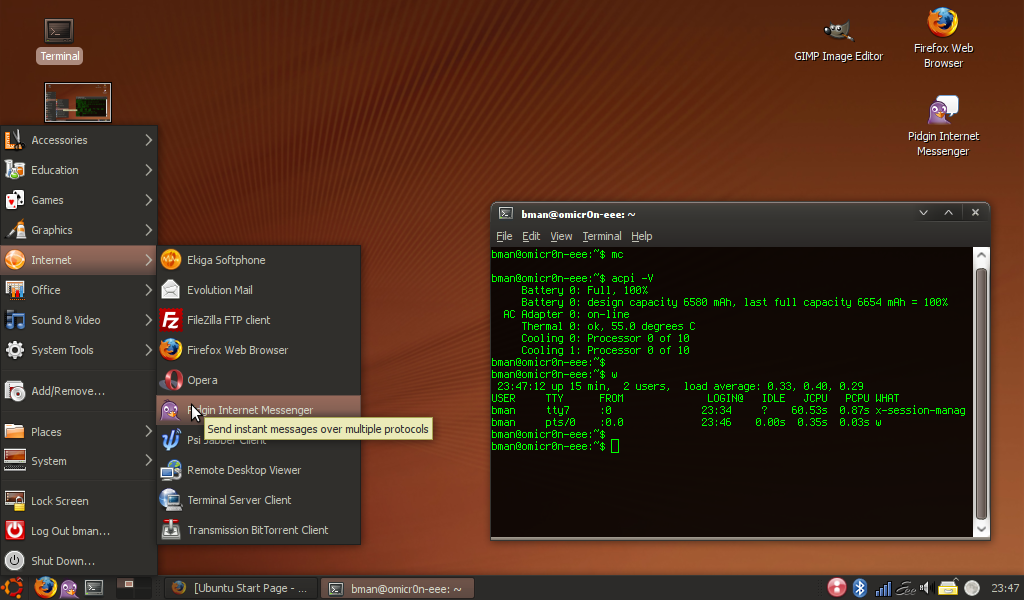Open the File menu in the terminal
This screenshot has width=1024, height=600.
(504, 236)
